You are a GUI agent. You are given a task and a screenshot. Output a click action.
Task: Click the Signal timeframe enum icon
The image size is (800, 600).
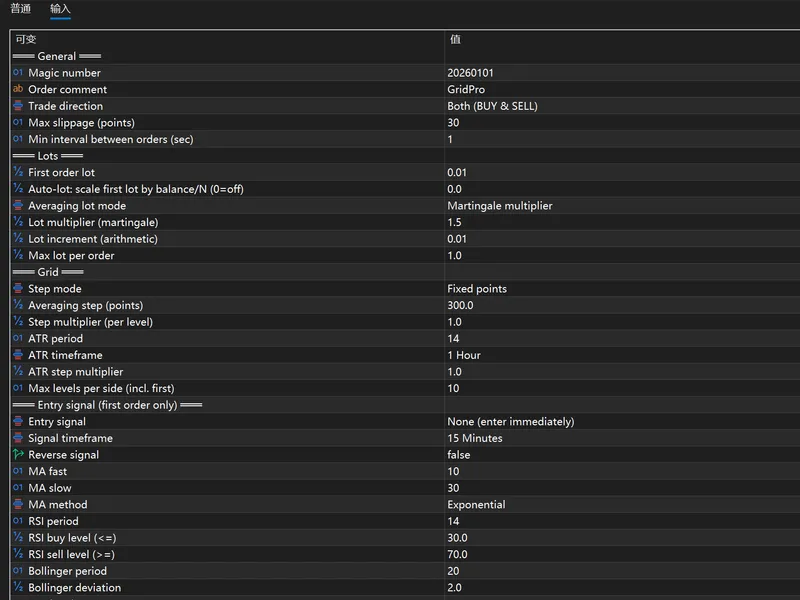tap(18, 438)
